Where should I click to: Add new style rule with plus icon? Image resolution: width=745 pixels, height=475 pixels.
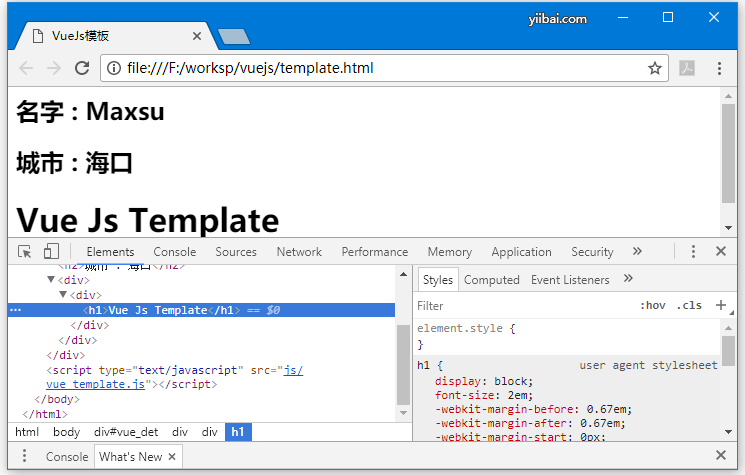click(x=720, y=305)
